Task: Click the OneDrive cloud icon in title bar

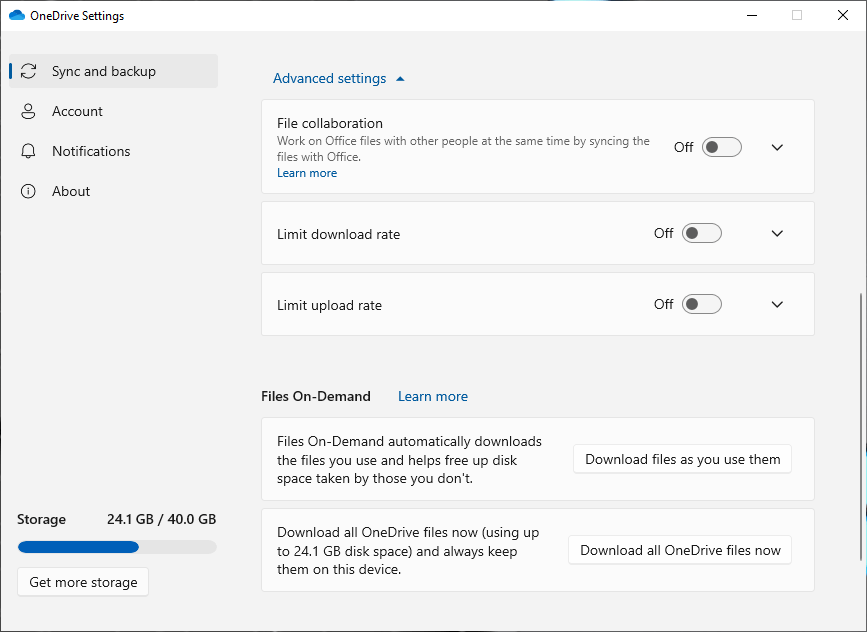Action: (17, 16)
